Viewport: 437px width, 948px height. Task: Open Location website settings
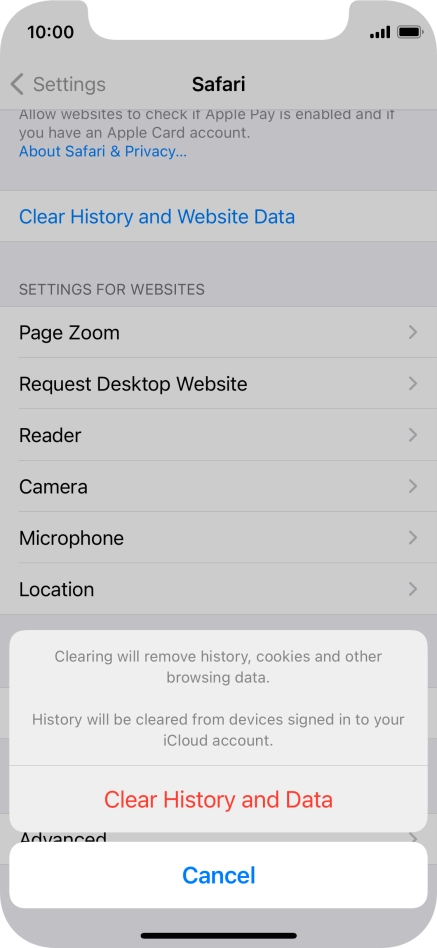218,589
